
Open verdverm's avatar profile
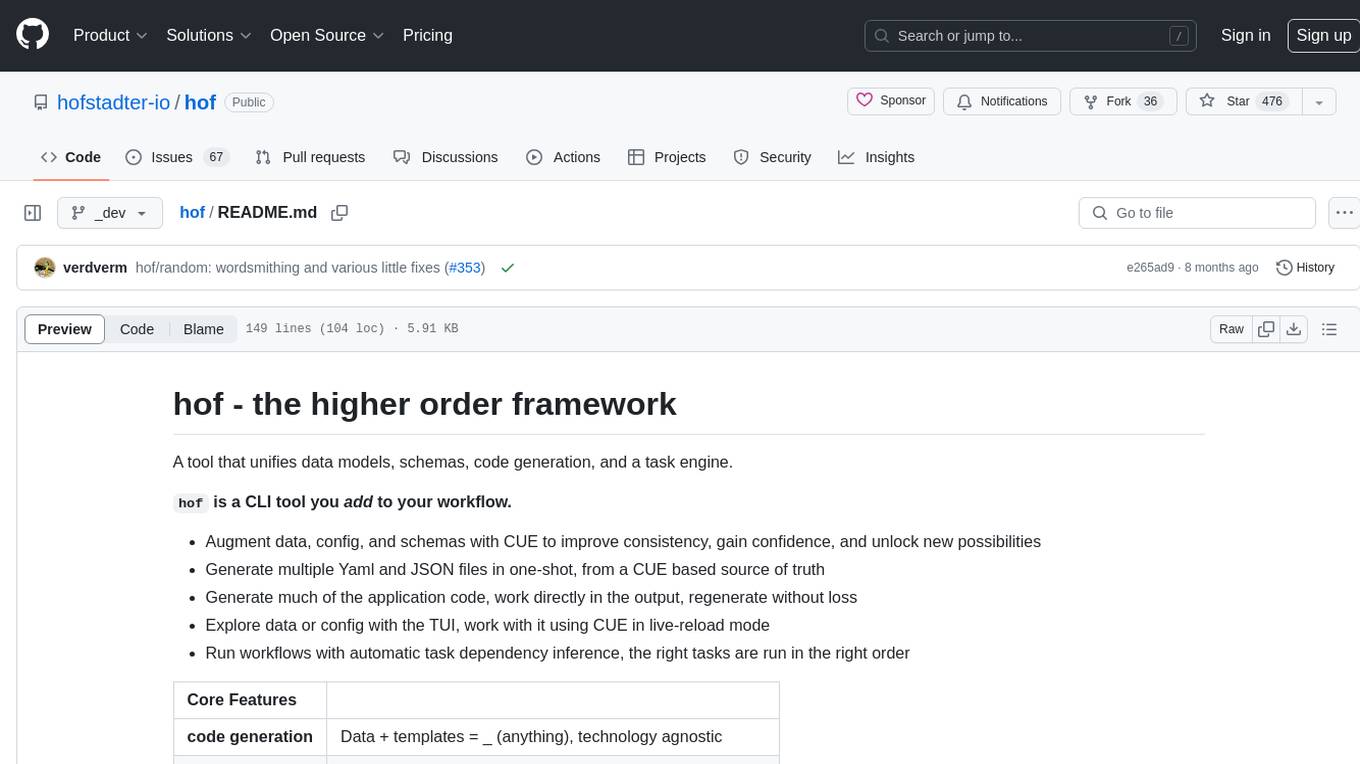[44, 268]
